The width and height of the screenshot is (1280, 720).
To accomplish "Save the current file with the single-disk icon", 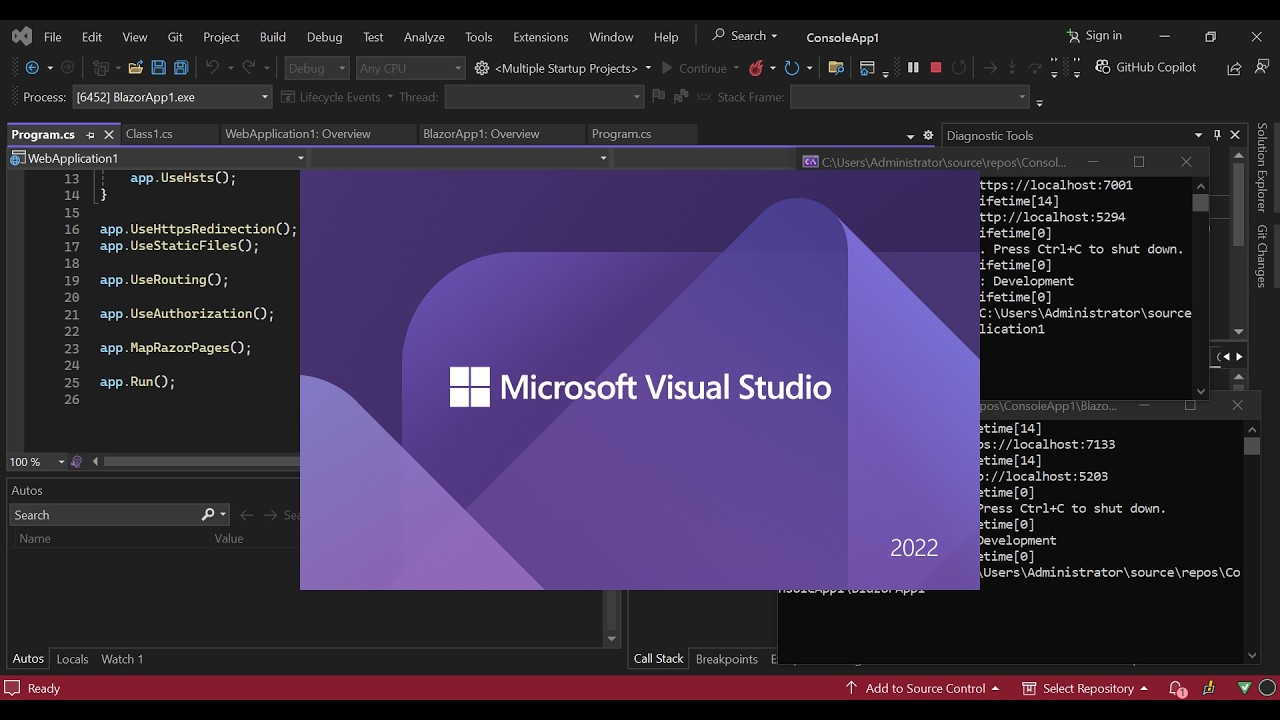I will (x=158, y=68).
